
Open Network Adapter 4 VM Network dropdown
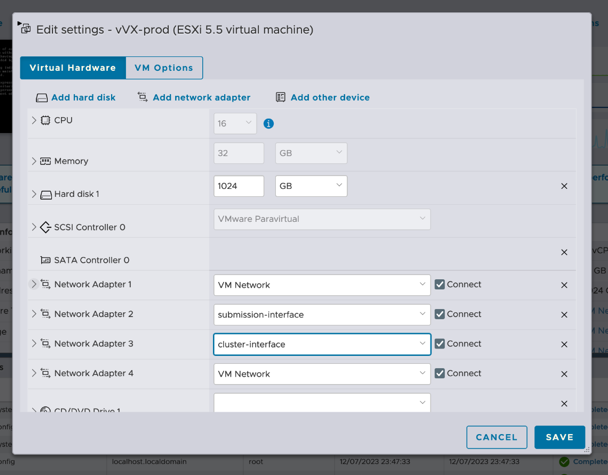[322, 374]
